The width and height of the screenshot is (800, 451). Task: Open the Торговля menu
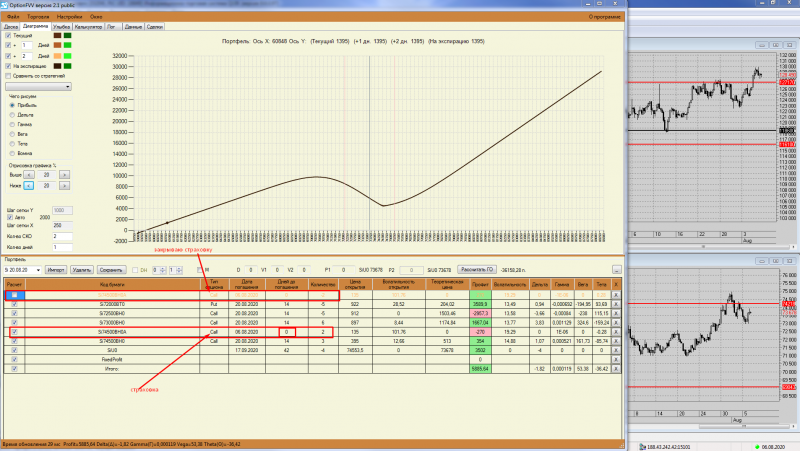[38, 17]
